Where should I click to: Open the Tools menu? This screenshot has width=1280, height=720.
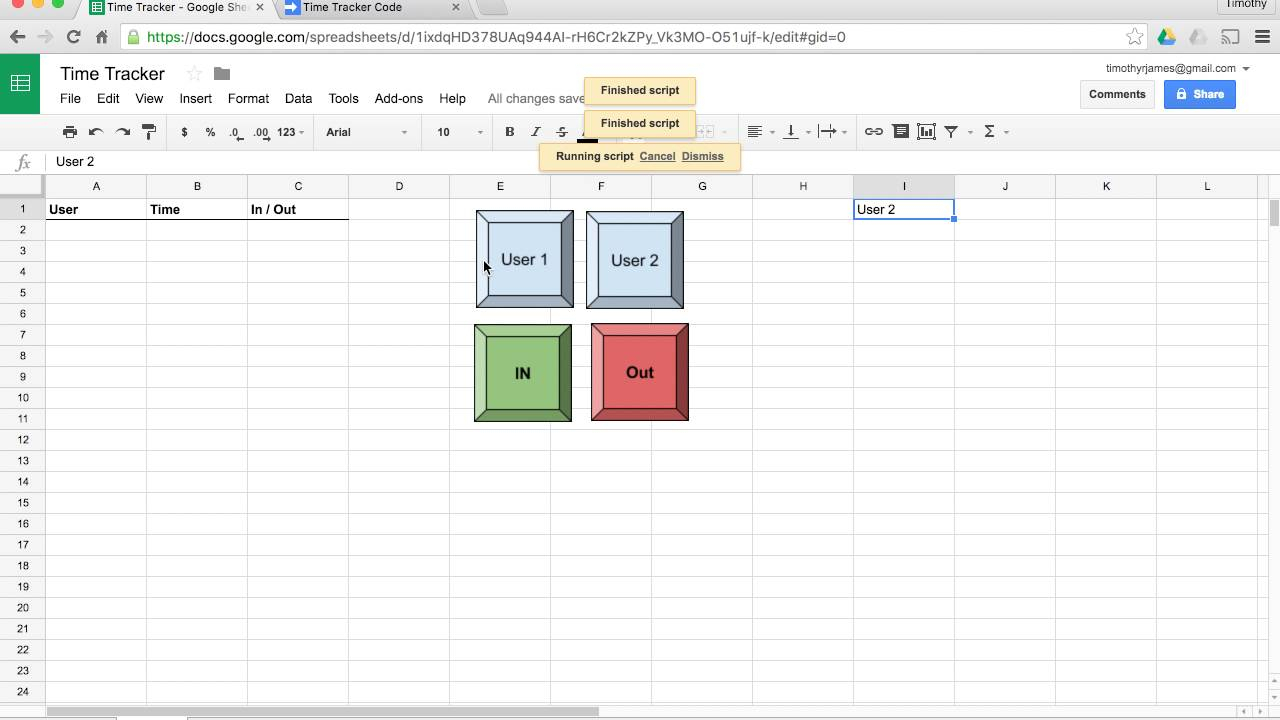pos(343,98)
